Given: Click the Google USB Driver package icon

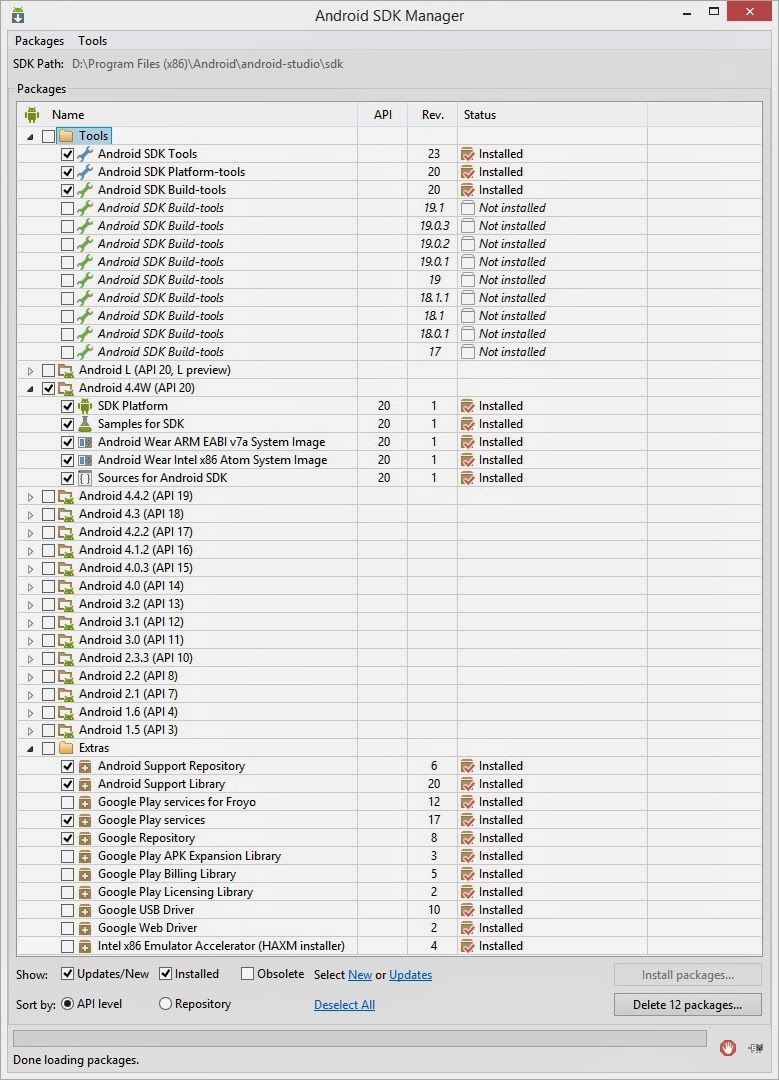Looking at the screenshot, I should point(85,910).
